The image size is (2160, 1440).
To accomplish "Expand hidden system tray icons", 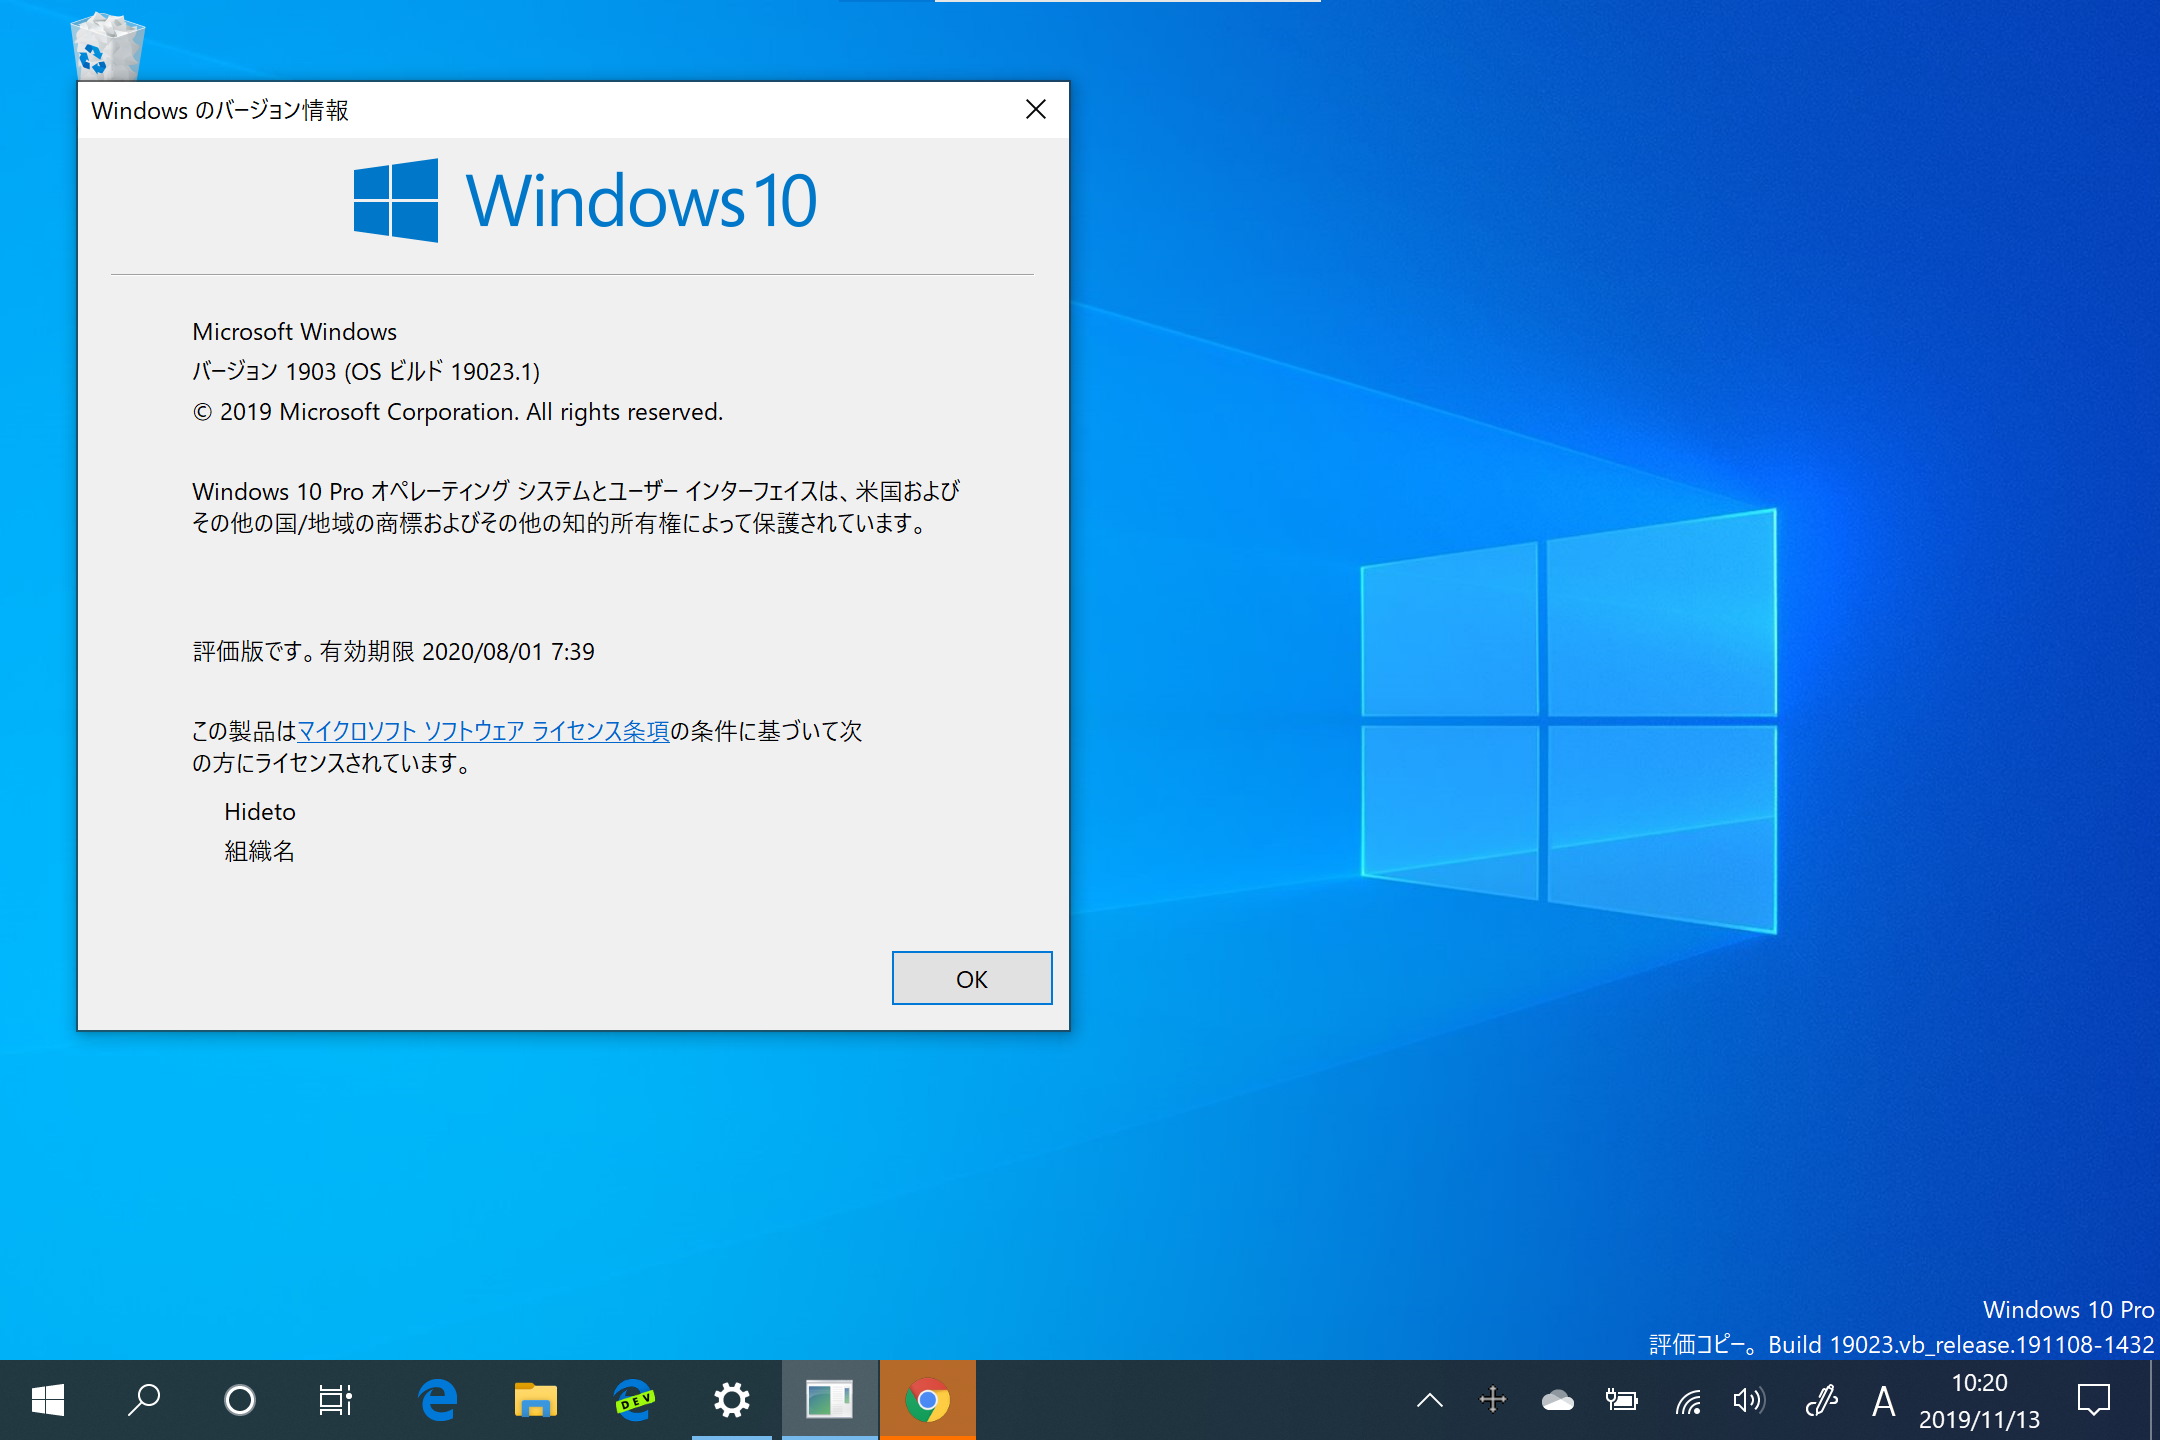I will click(x=1428, y=1400).
